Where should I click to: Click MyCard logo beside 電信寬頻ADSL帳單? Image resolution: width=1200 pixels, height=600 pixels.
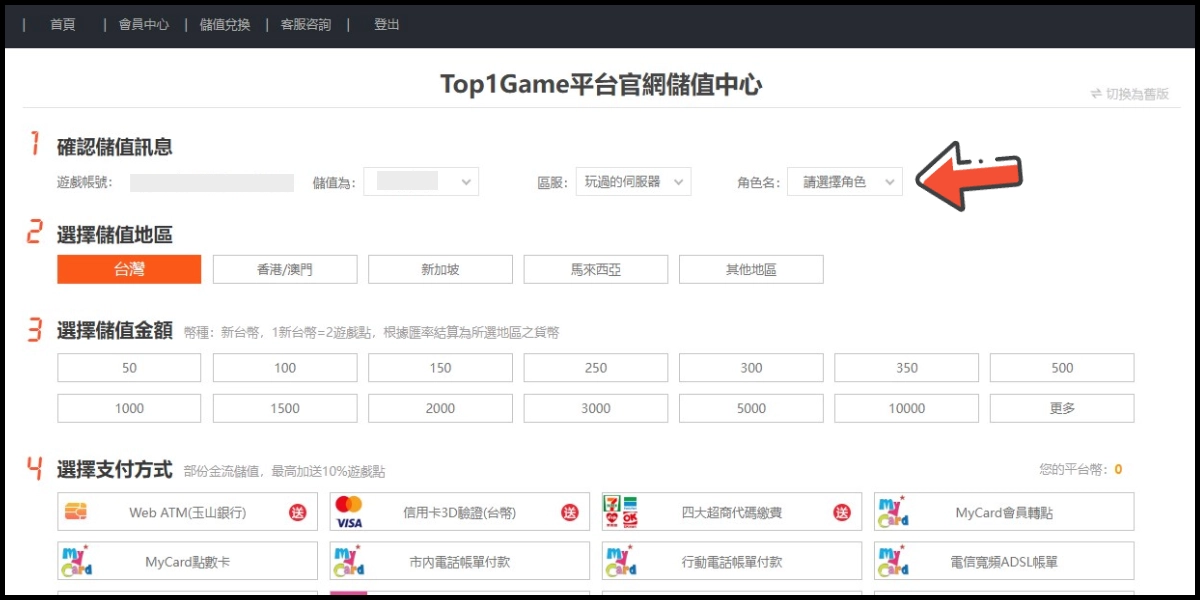[892, 561]
